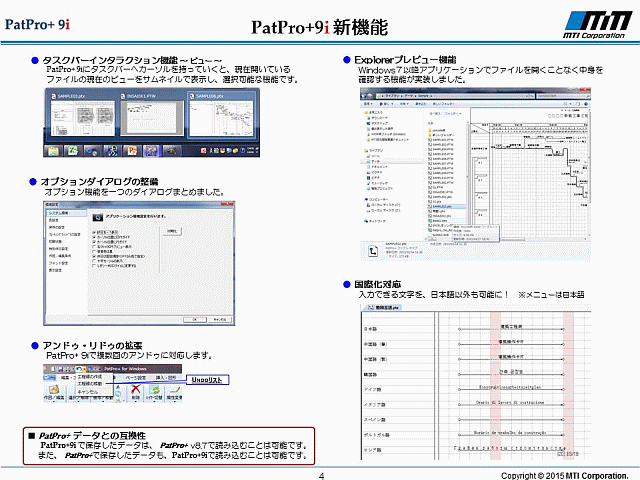Click the green レイヤー切替 ribbon button
The height and width of the screenshot is (480, 640).
tap(154, 392)
